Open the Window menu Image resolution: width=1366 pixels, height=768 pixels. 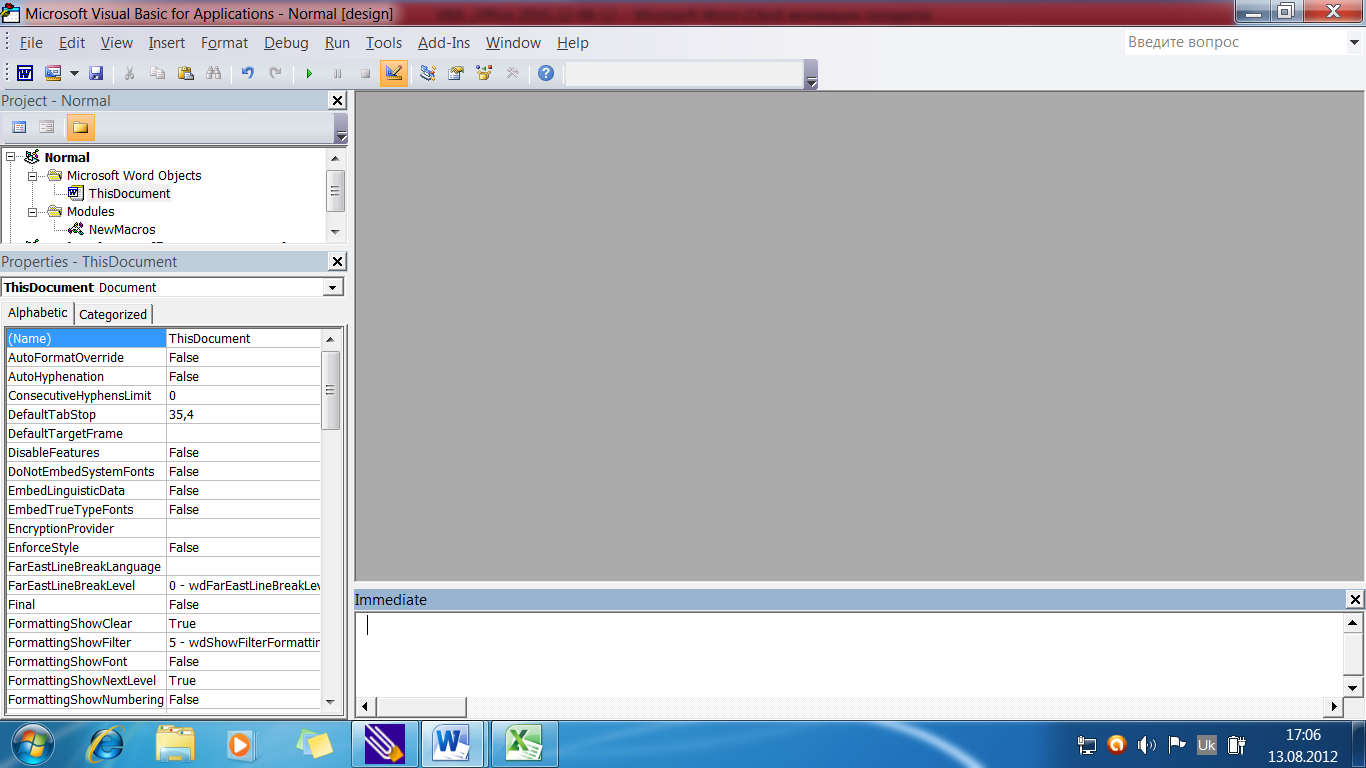pyautogui.click(x=513, y=43)
